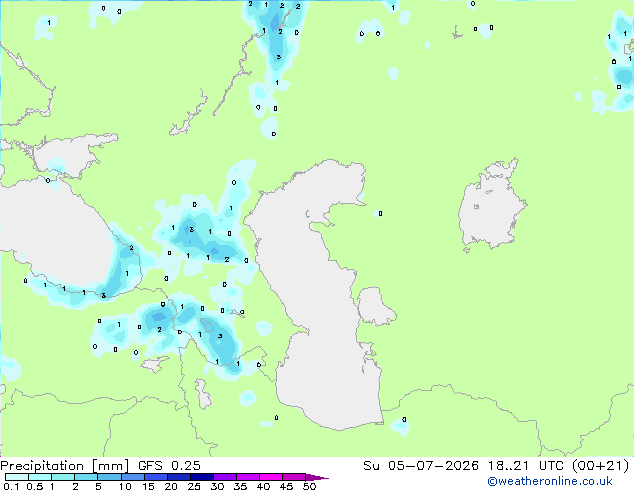Click the 20 to 25 mm legend swatch

[178, 477]
